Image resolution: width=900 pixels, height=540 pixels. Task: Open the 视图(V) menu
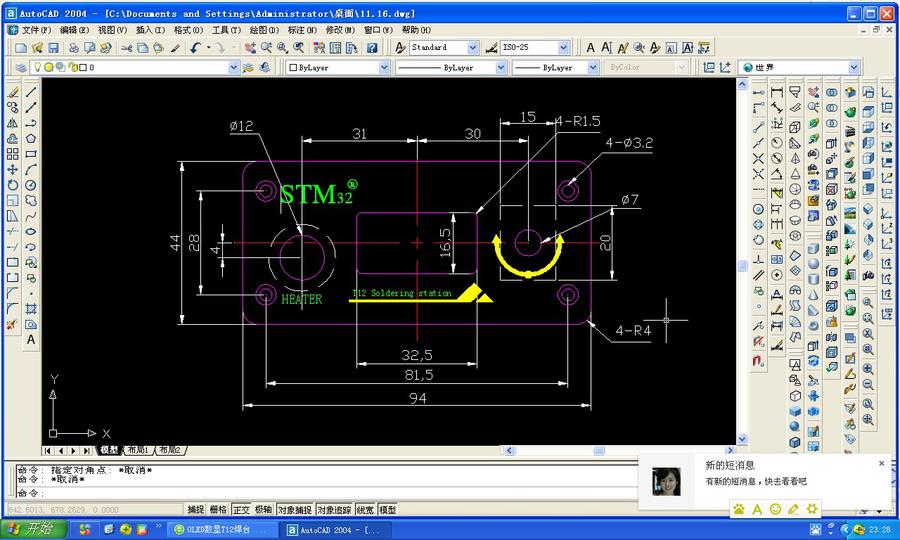point(112,30)
